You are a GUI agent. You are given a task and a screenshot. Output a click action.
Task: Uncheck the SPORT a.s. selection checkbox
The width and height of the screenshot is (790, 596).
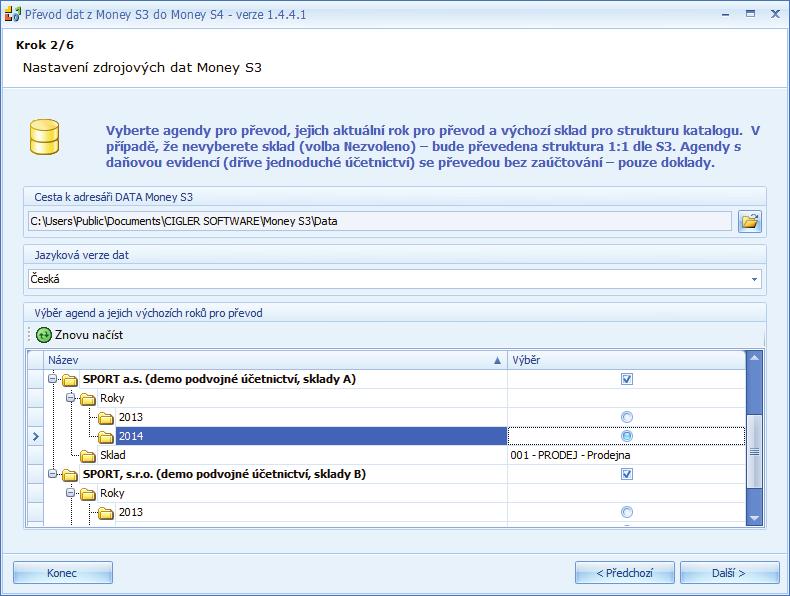[627, 379]
